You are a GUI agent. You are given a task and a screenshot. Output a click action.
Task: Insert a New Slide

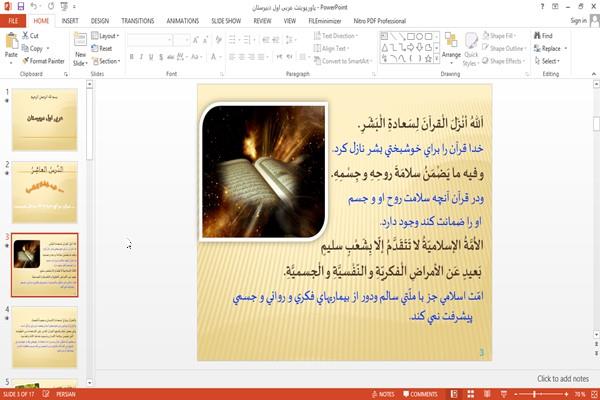point(80,50)
